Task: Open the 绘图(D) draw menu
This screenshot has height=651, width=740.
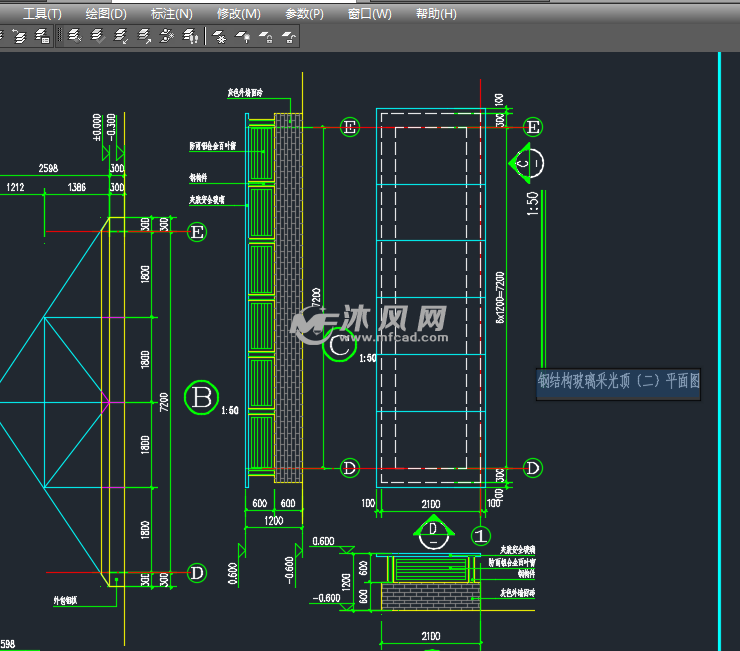Action: click(106, 14)
